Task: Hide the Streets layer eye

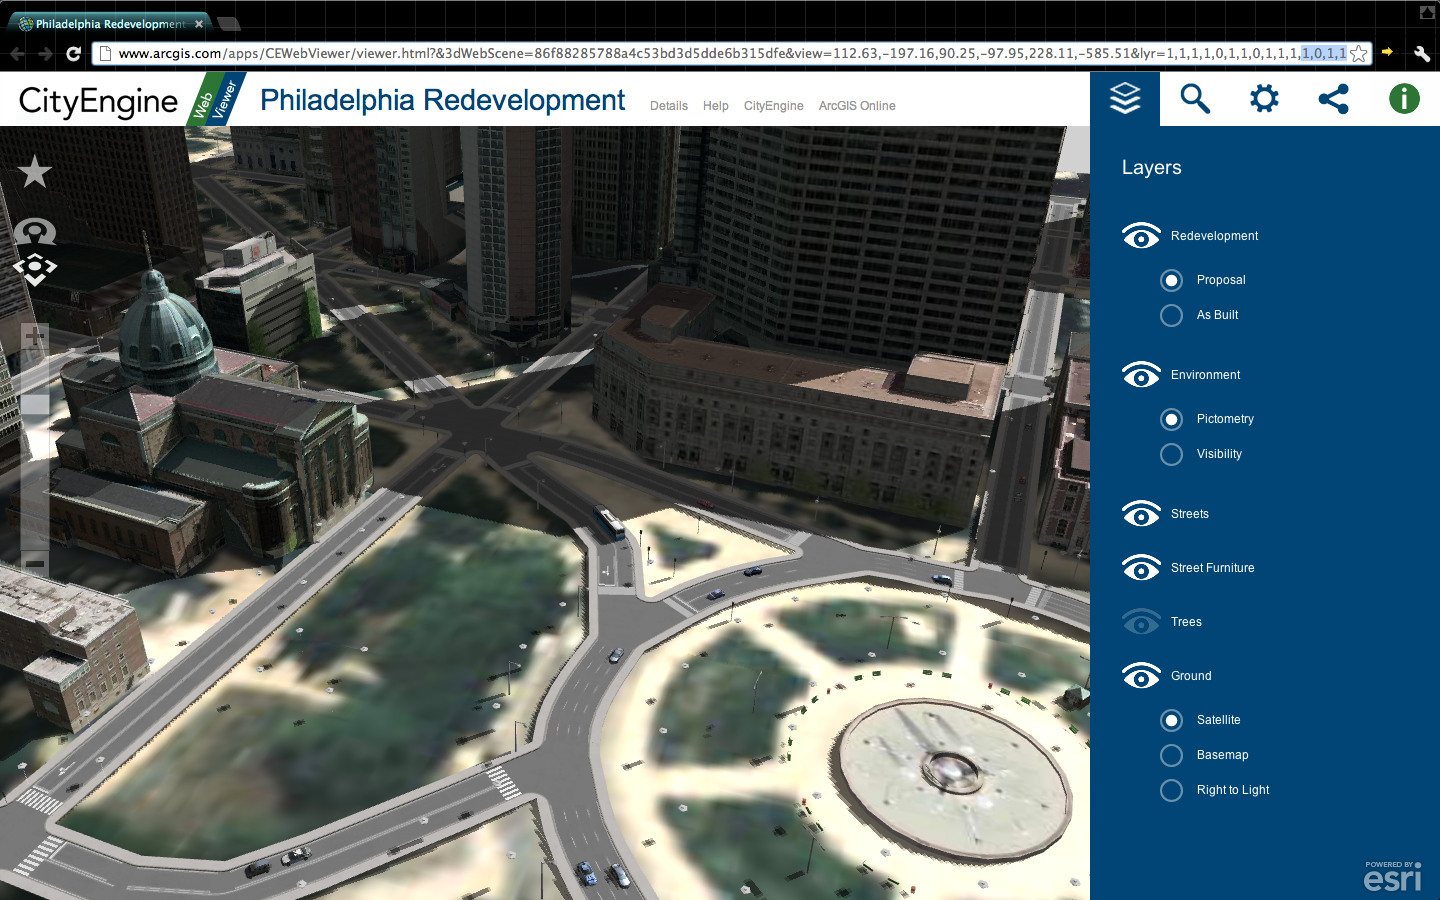Action: (1141, 514)
